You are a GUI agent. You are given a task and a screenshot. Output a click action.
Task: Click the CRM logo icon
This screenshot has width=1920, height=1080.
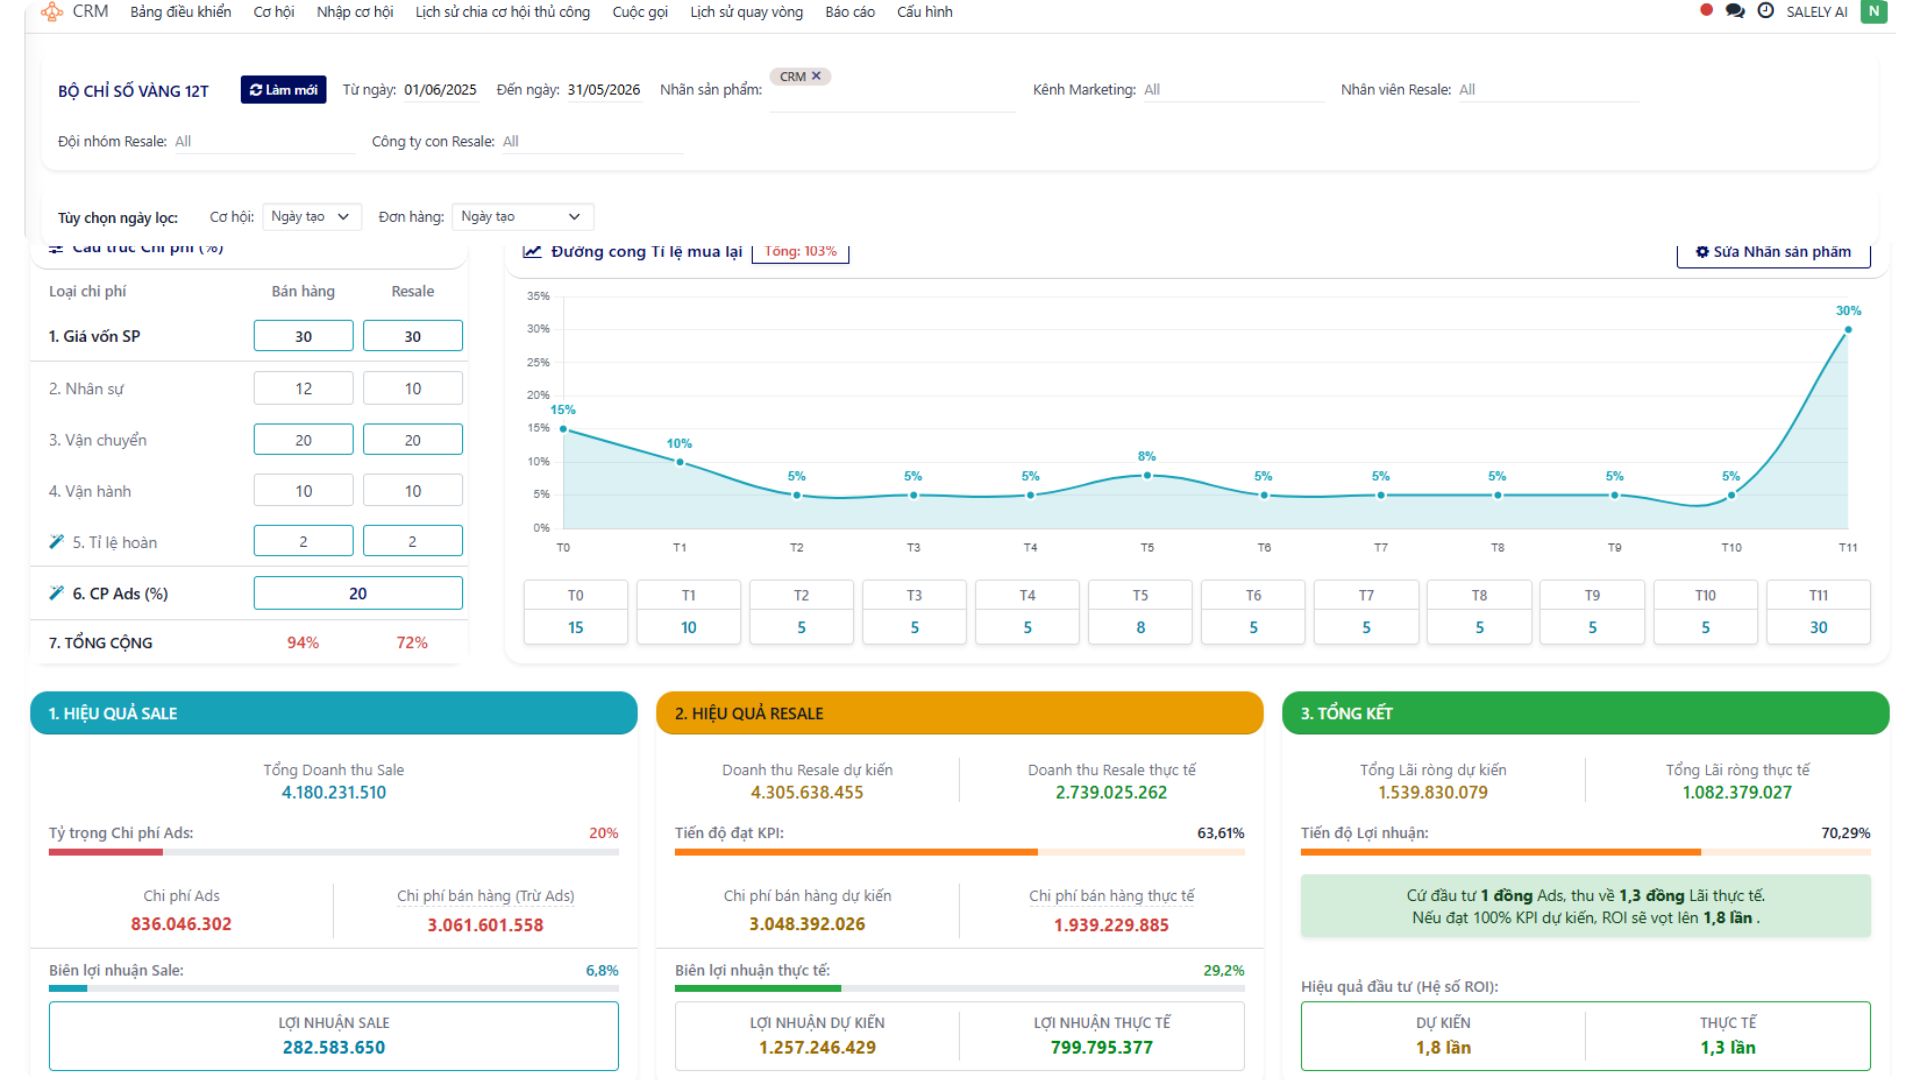click(x=52, y=12)
